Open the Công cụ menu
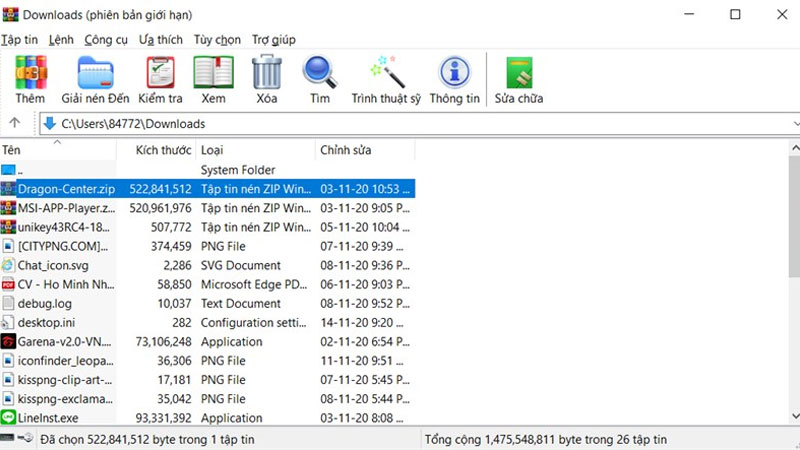The image size is (800, 450). pos(106,40)
